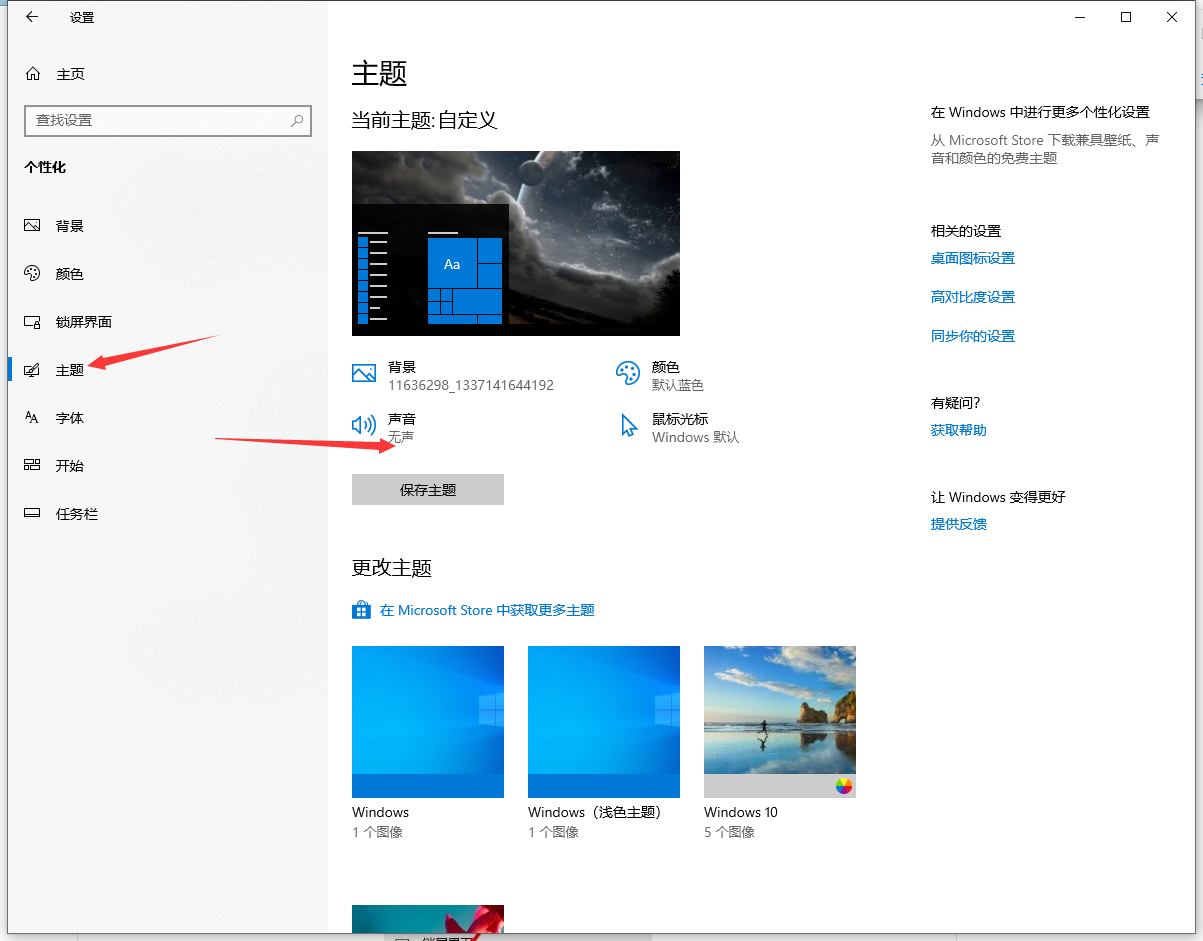The height and width of the screenshot is (941, 1203).
Task: Select the Windows（浅色主题）thumbnail
Action: [604, 722]
